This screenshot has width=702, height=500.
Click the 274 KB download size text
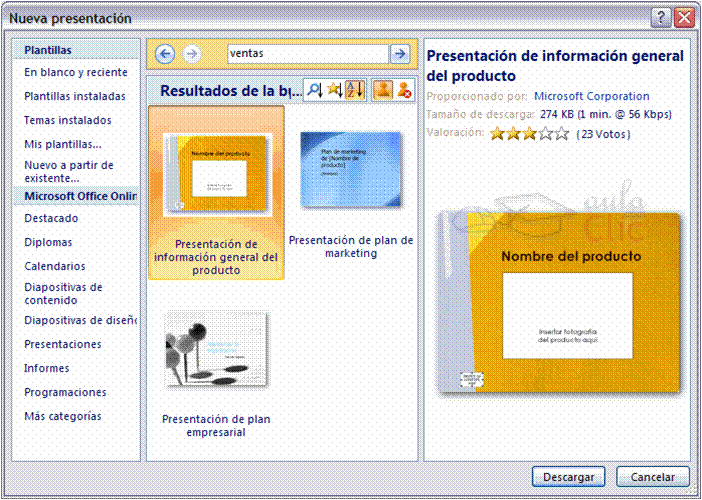pos(605,114)
